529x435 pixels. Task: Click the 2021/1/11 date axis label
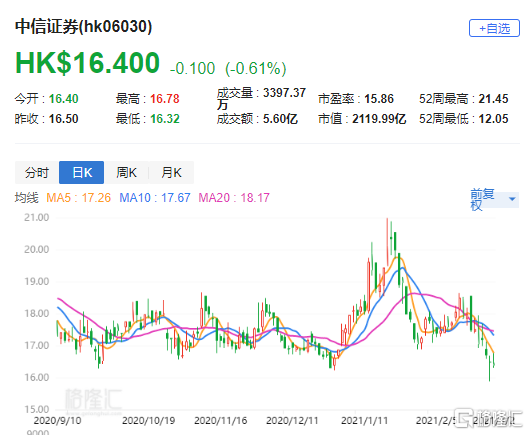[x=364, y=420]
